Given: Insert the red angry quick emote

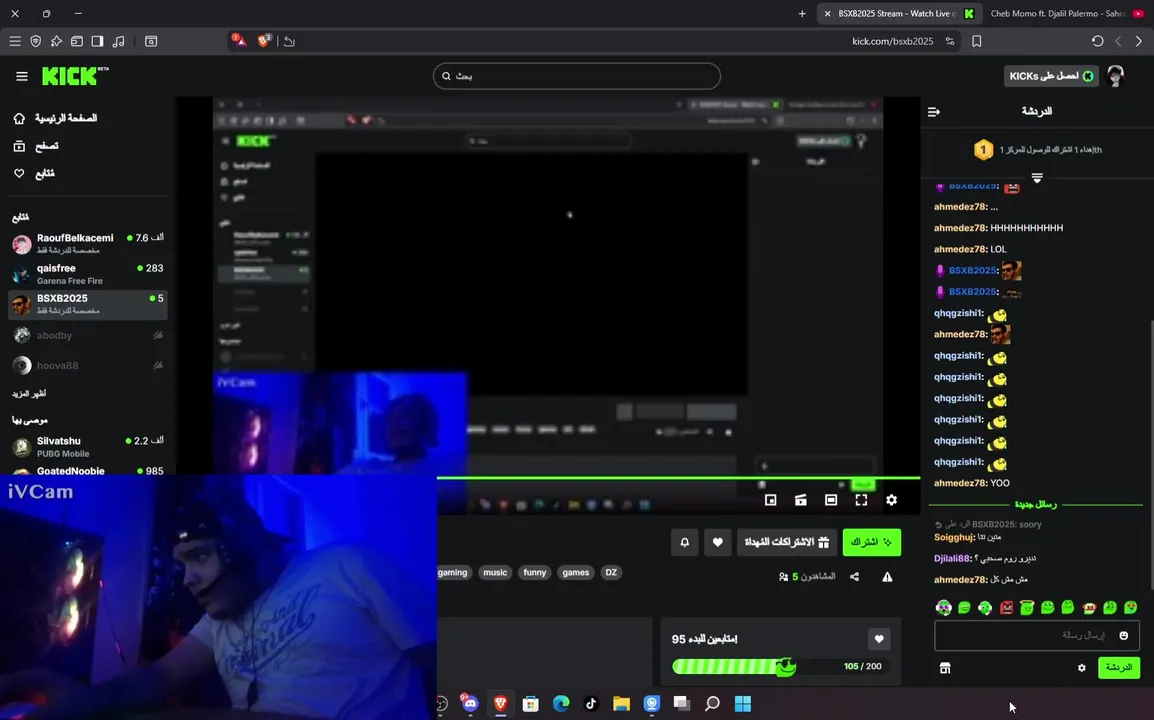Looking at the screenshot, I should pyautogui.click(x=1006, y=607).
